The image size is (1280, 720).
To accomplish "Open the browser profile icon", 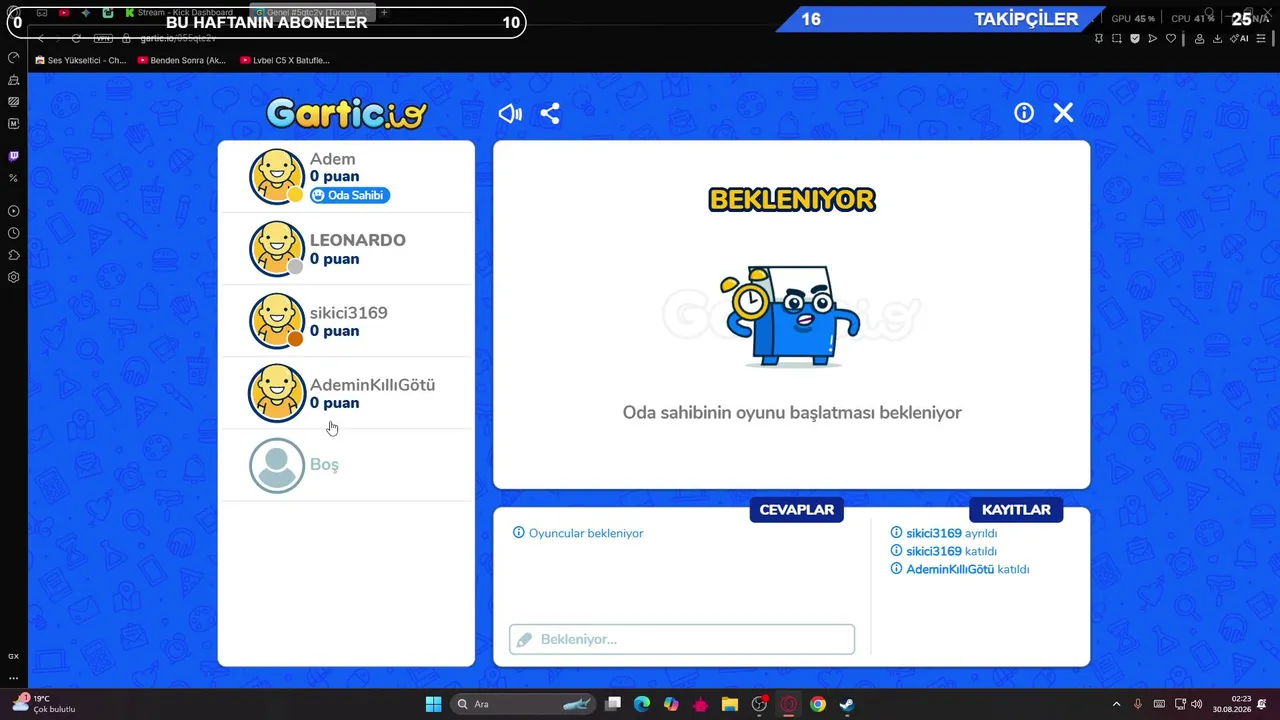I will point(1199,38).
